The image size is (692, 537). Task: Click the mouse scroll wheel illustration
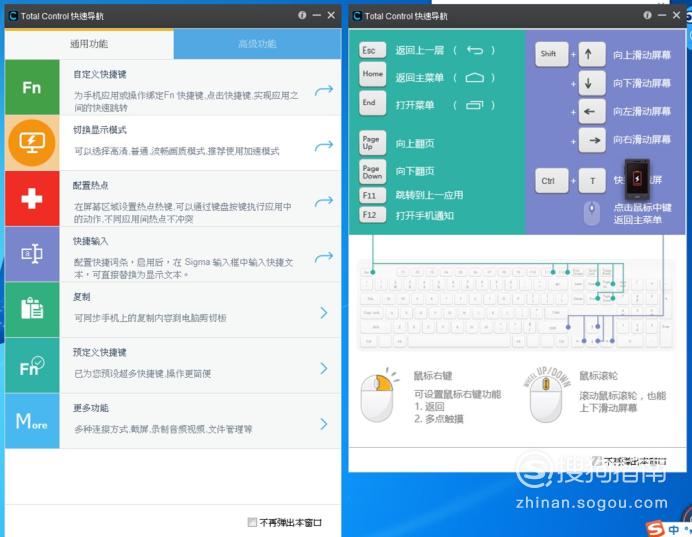point(546,396)
